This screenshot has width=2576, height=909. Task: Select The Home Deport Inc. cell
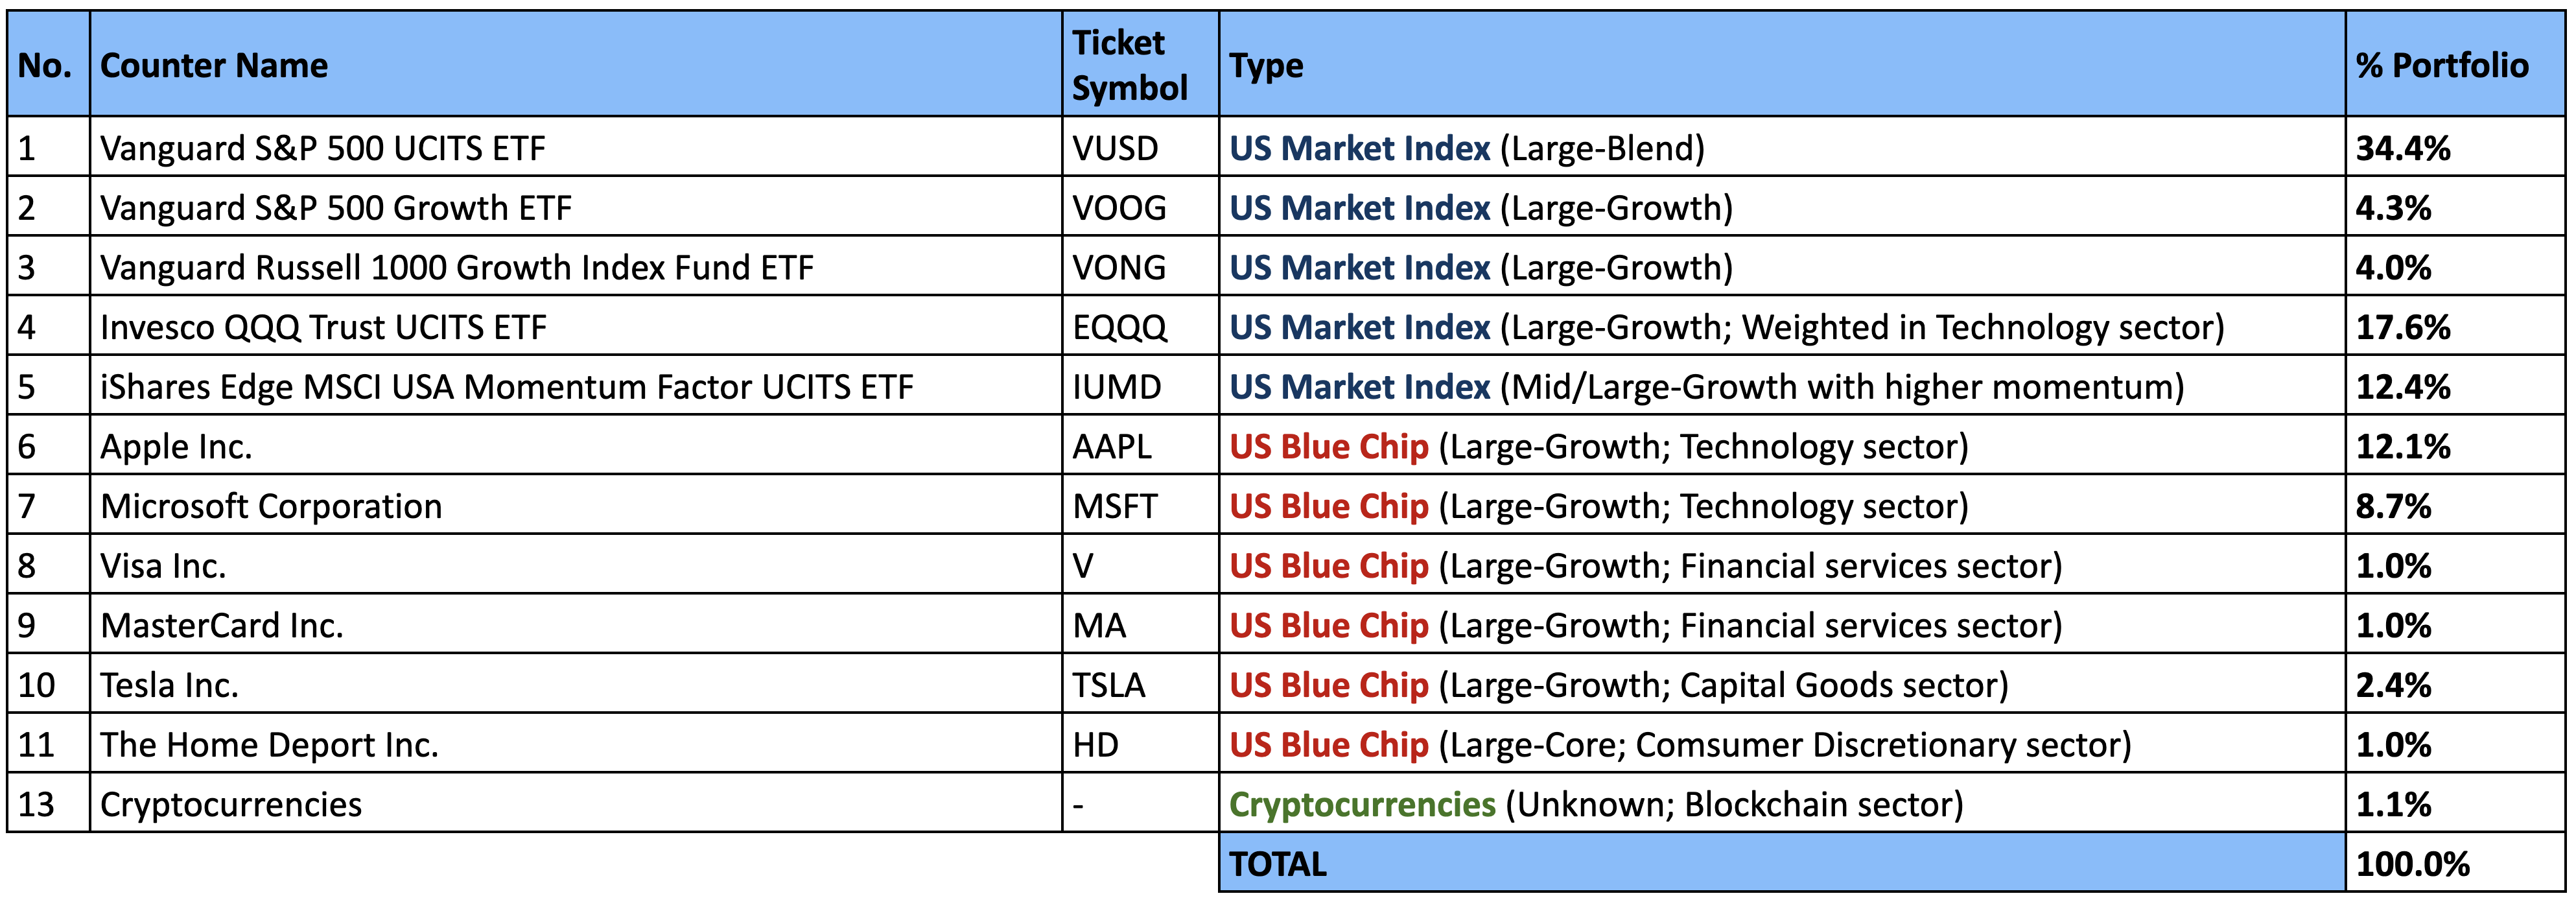coord(269,745)
